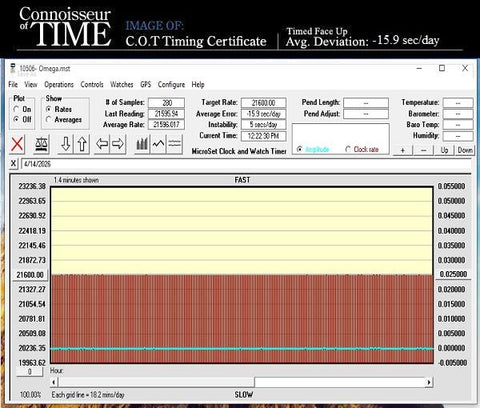
Task: Open the GPS menu
Action: 146,84
